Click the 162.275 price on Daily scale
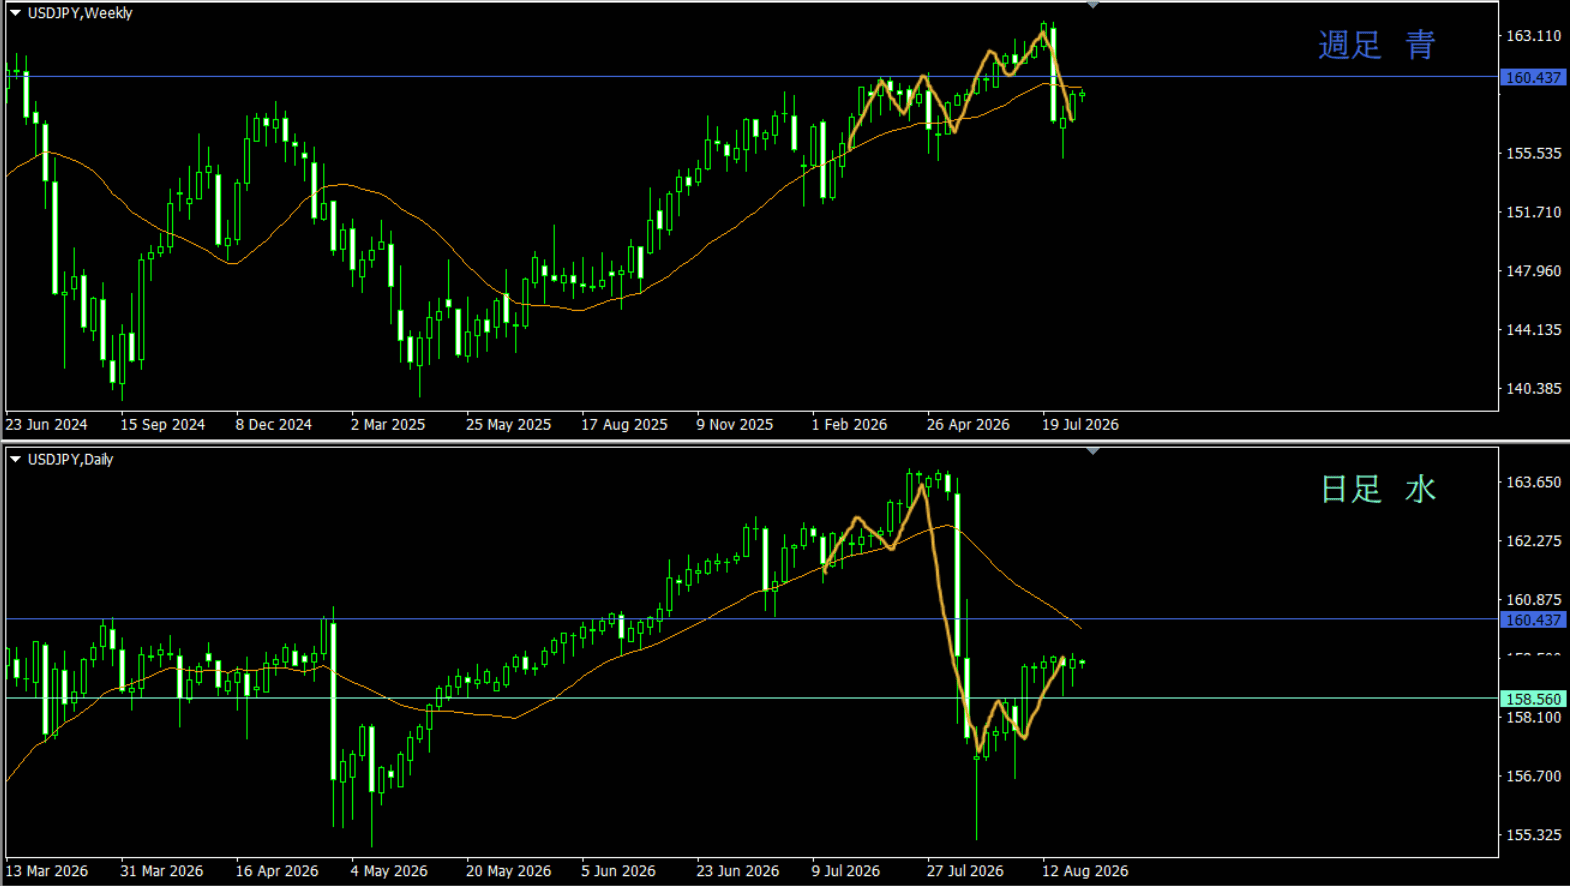This screenshot has height=886, width=1570. pos(1534,541)
